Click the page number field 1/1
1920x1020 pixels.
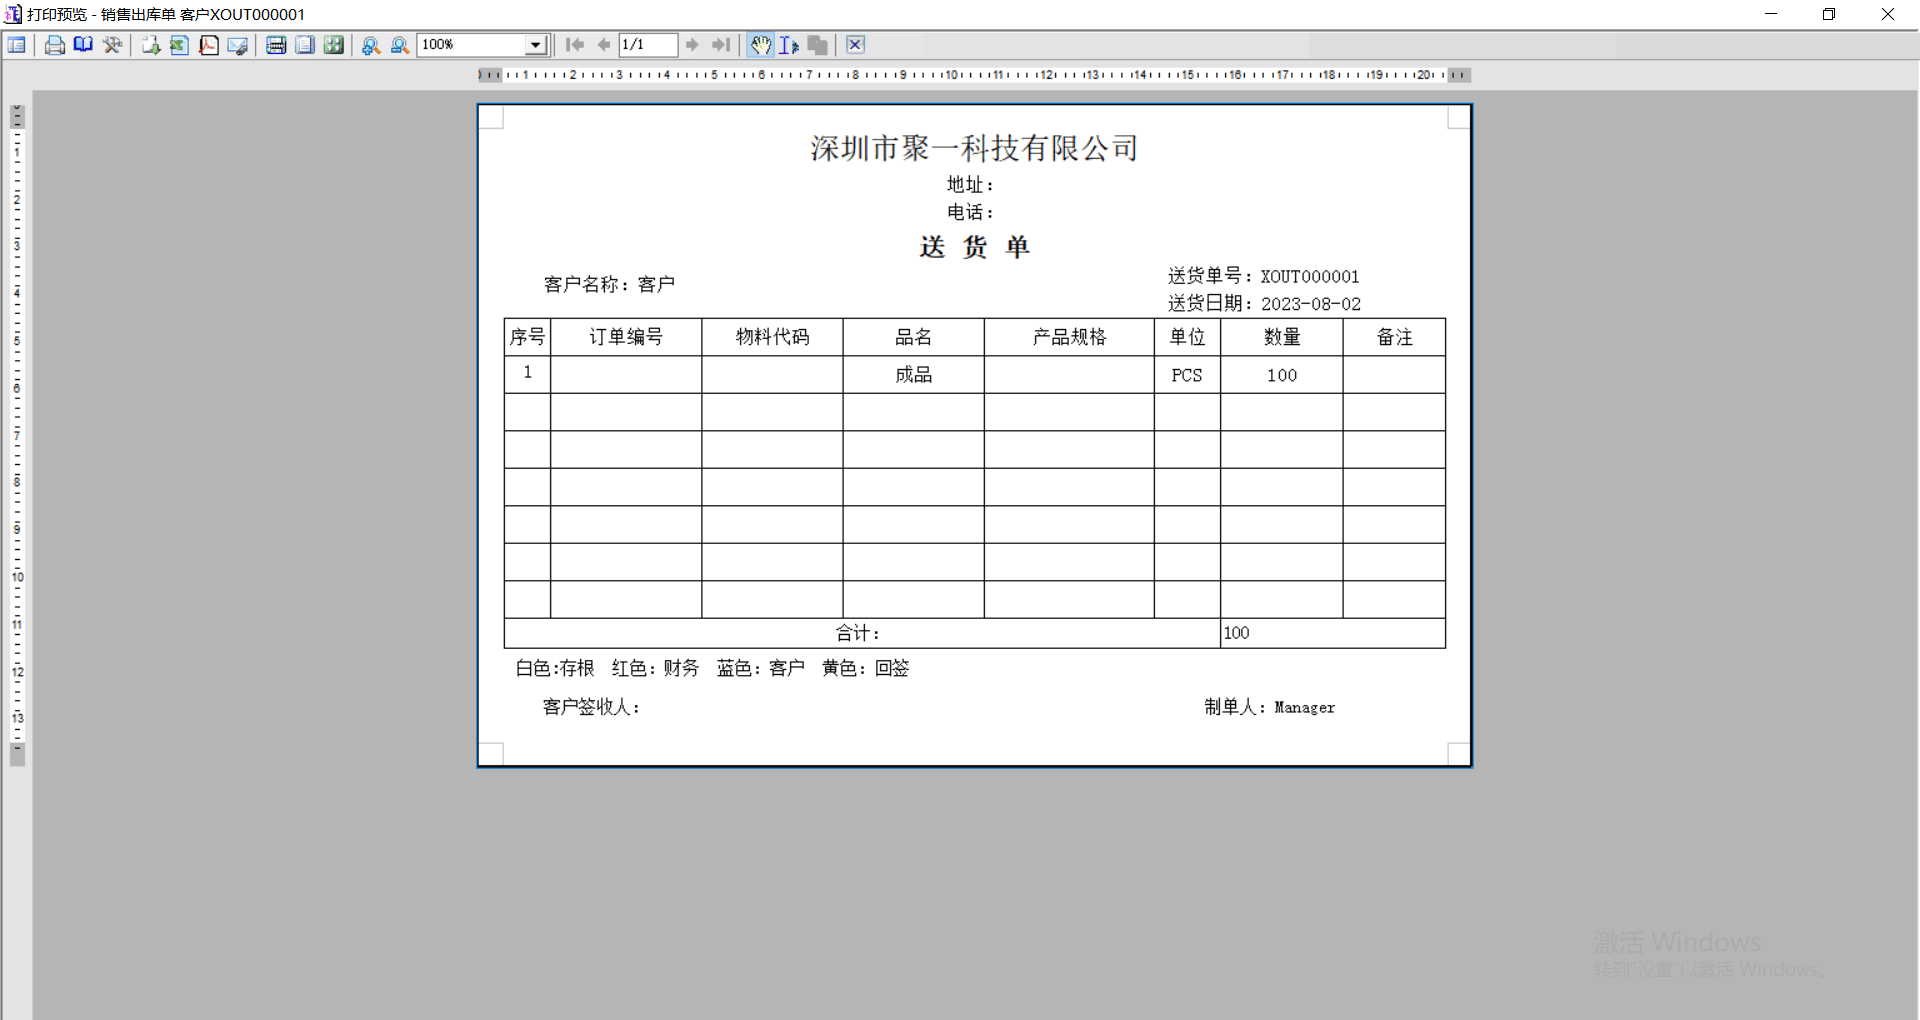pos(647,45)
